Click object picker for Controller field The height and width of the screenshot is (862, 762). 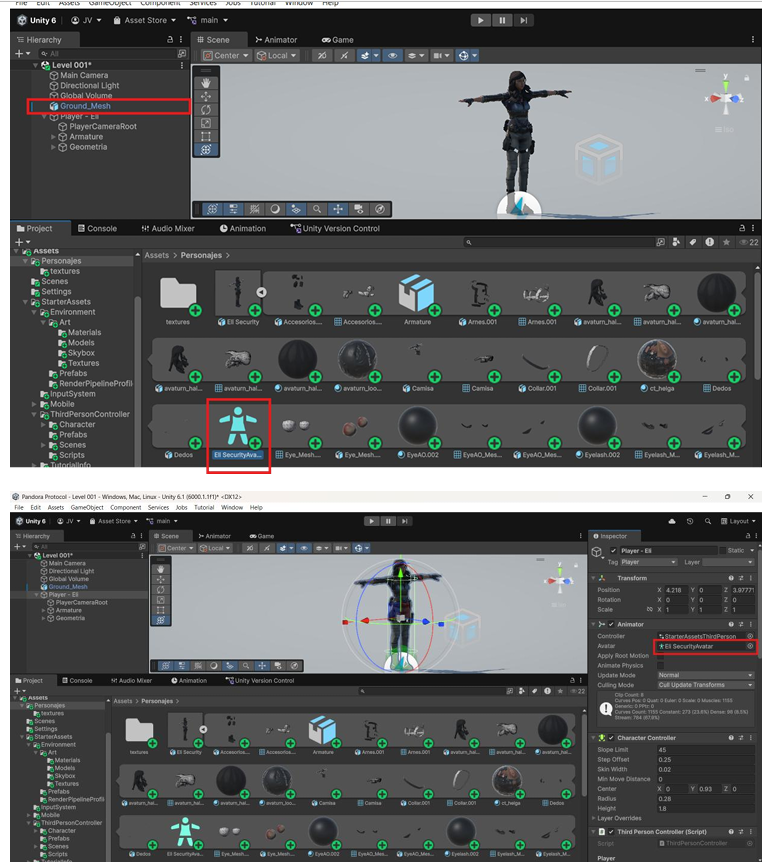pyautogui.click(x=750, y=636)
